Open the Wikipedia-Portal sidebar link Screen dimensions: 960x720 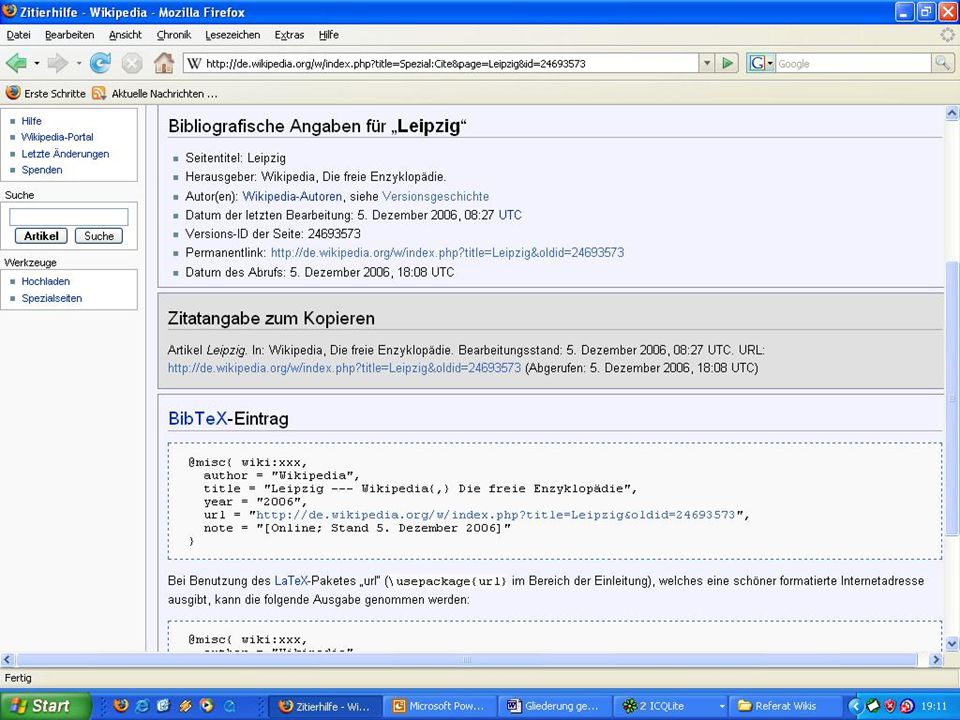point(58,137)
